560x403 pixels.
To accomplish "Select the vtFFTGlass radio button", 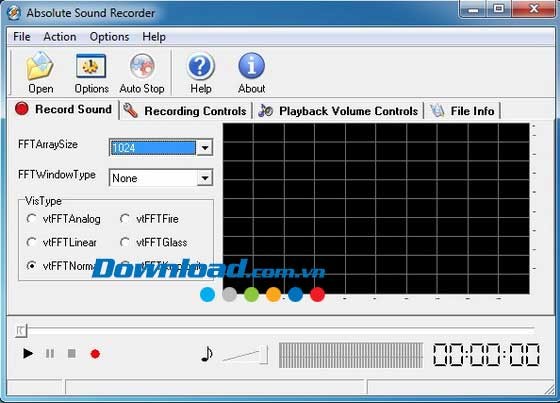I will click(x=125, y=242).
